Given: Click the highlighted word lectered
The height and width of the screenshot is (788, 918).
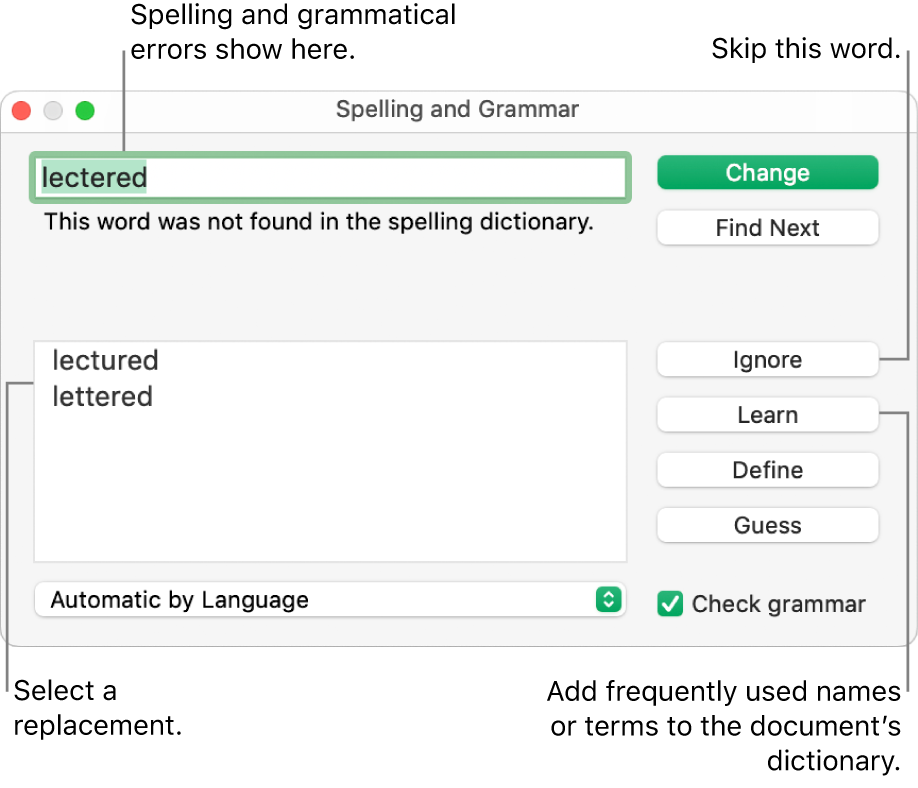Looking at the screenshot, I should tap(94, 177).
